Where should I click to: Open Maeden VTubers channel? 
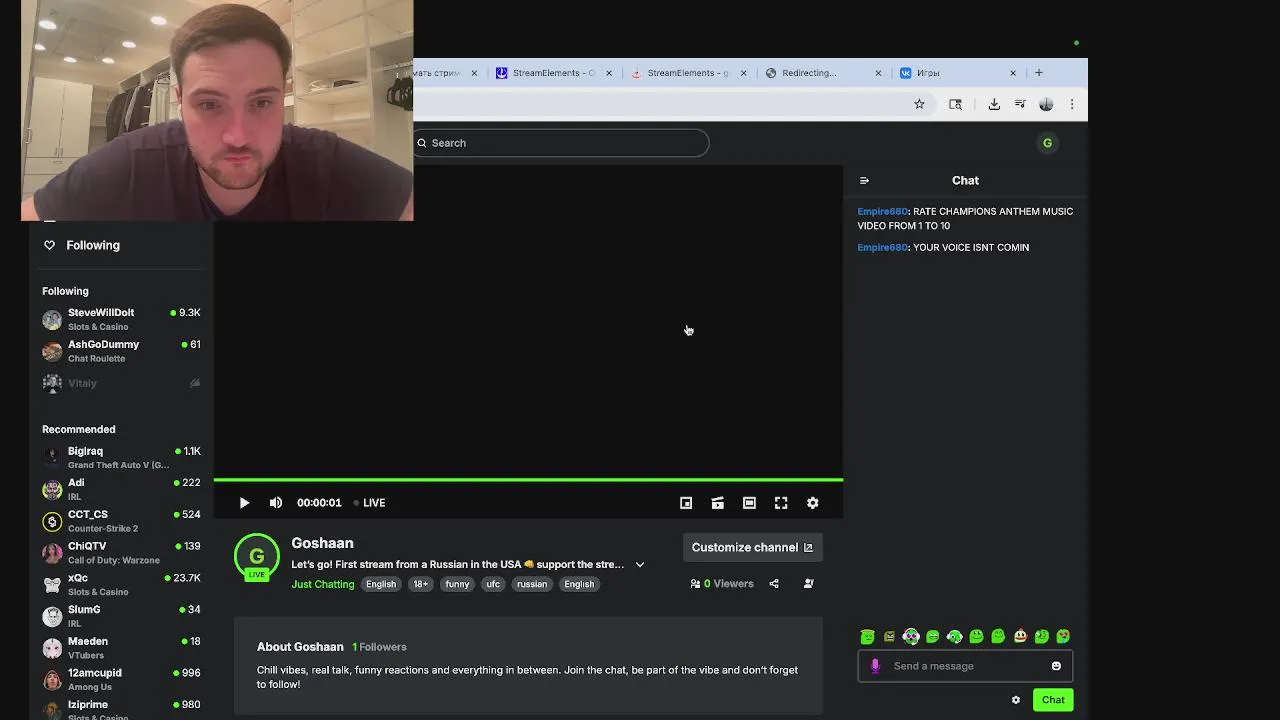[121, 648]
